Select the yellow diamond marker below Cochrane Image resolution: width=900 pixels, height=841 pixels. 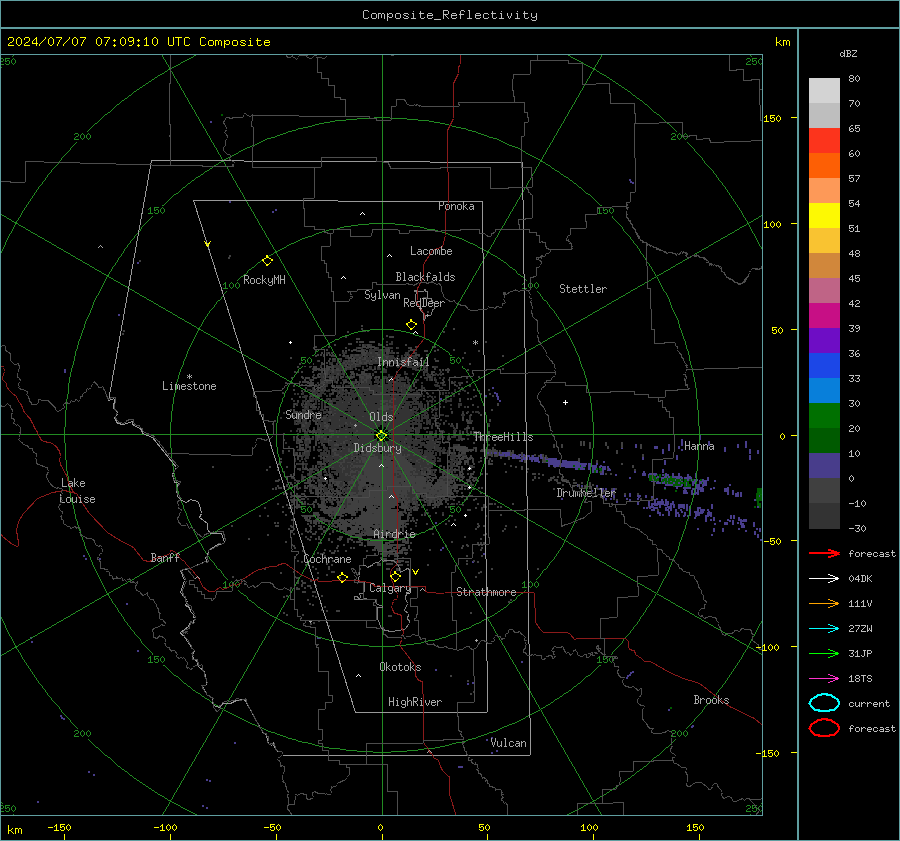tap(343, 577)
